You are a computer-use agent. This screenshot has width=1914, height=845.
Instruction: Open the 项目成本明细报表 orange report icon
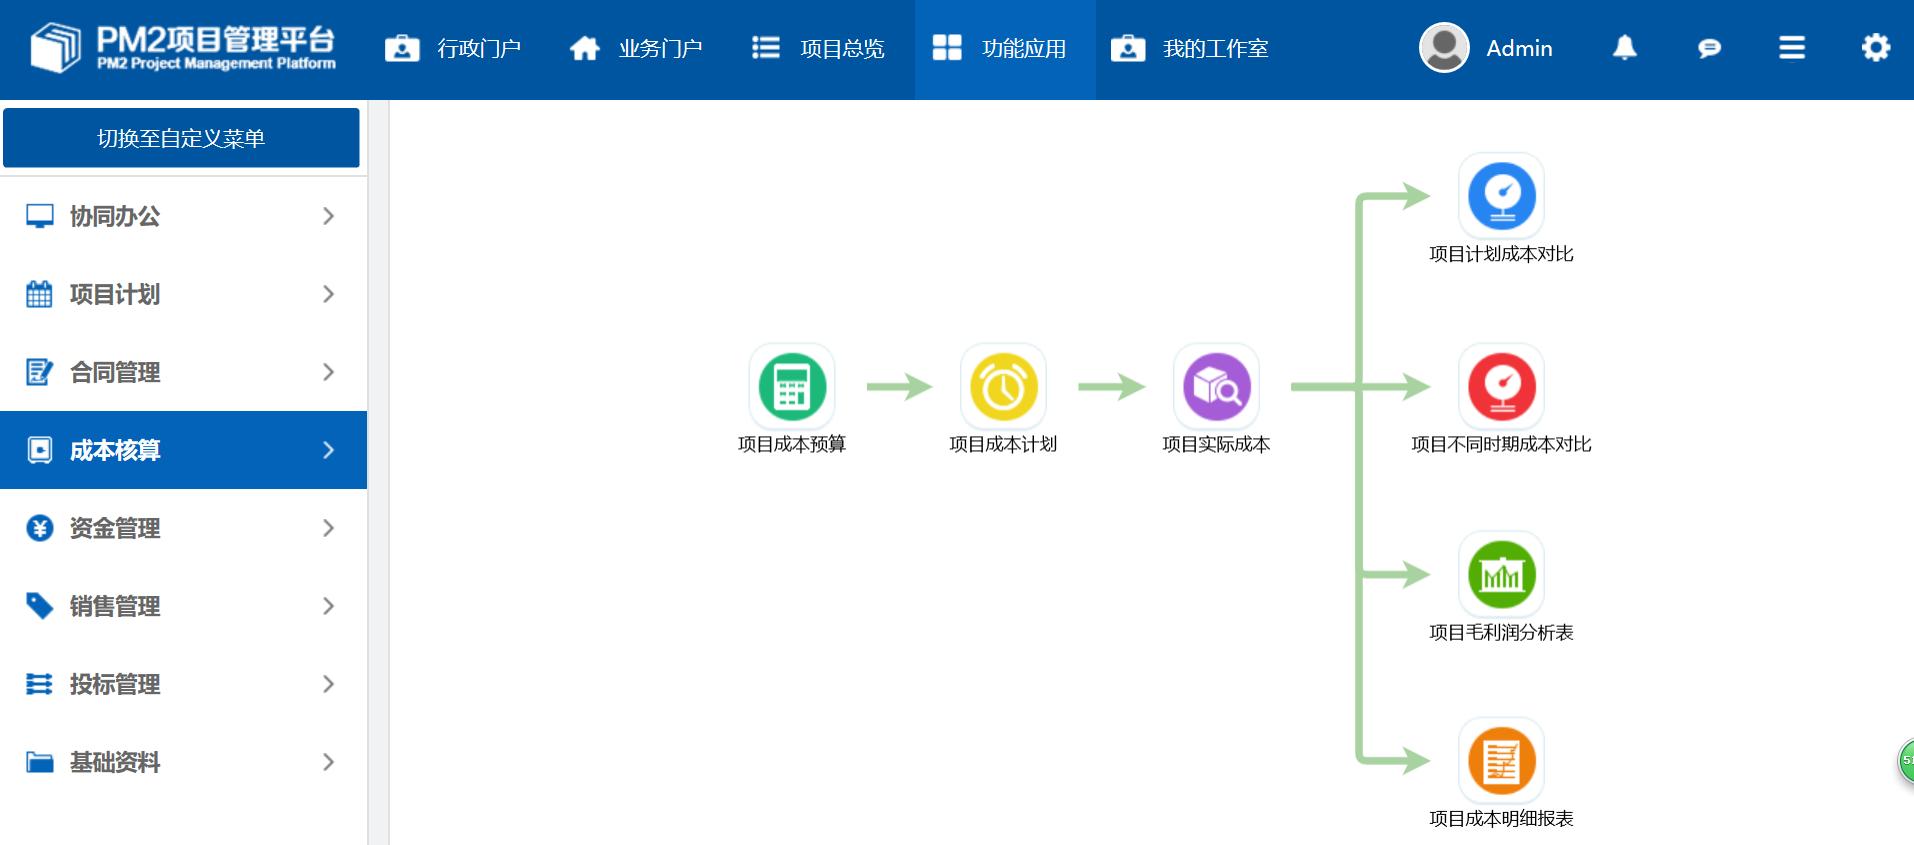(1500, 761)
